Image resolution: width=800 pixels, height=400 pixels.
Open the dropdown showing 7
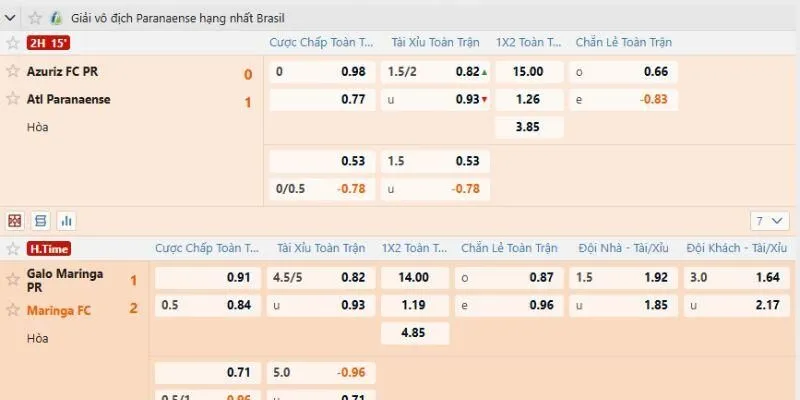click(x=766, y=220)
